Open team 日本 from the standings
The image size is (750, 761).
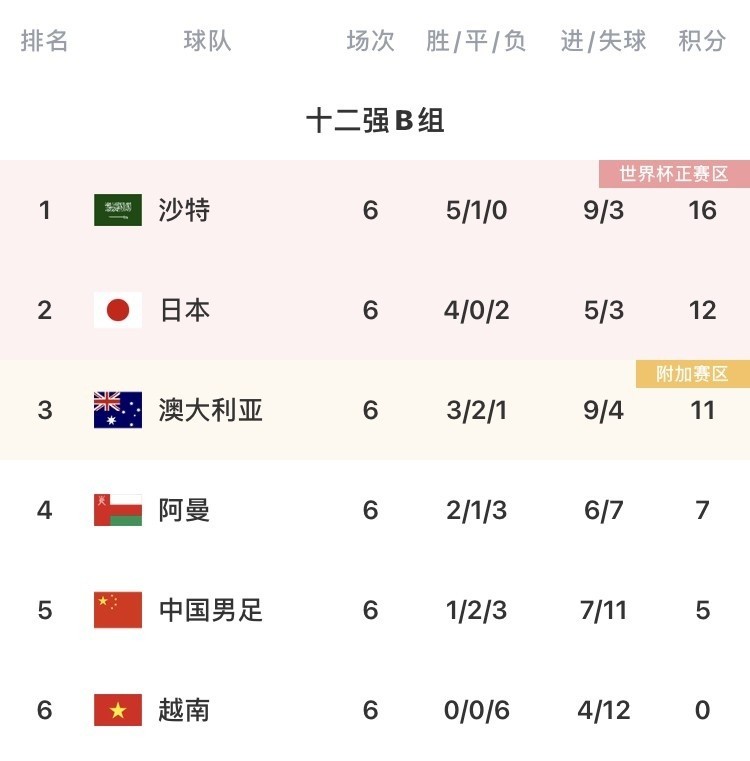pos(184,310)
